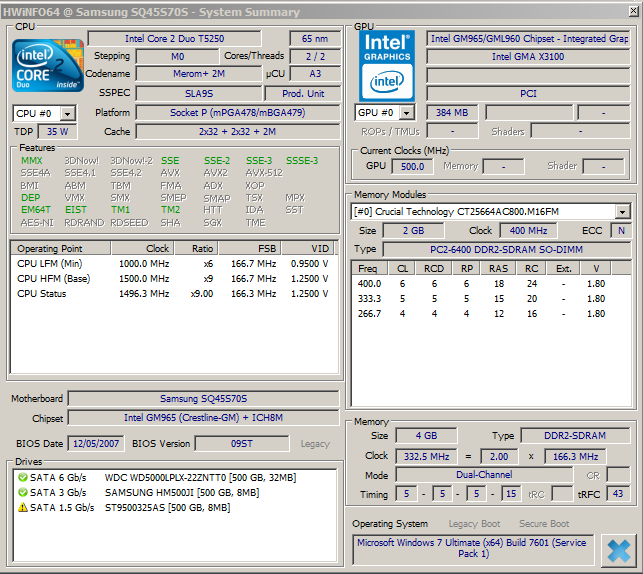This screenshot has height=574, width=643.
Task: Click the Dual-Channel memory mode field
Action: (484, 475)
